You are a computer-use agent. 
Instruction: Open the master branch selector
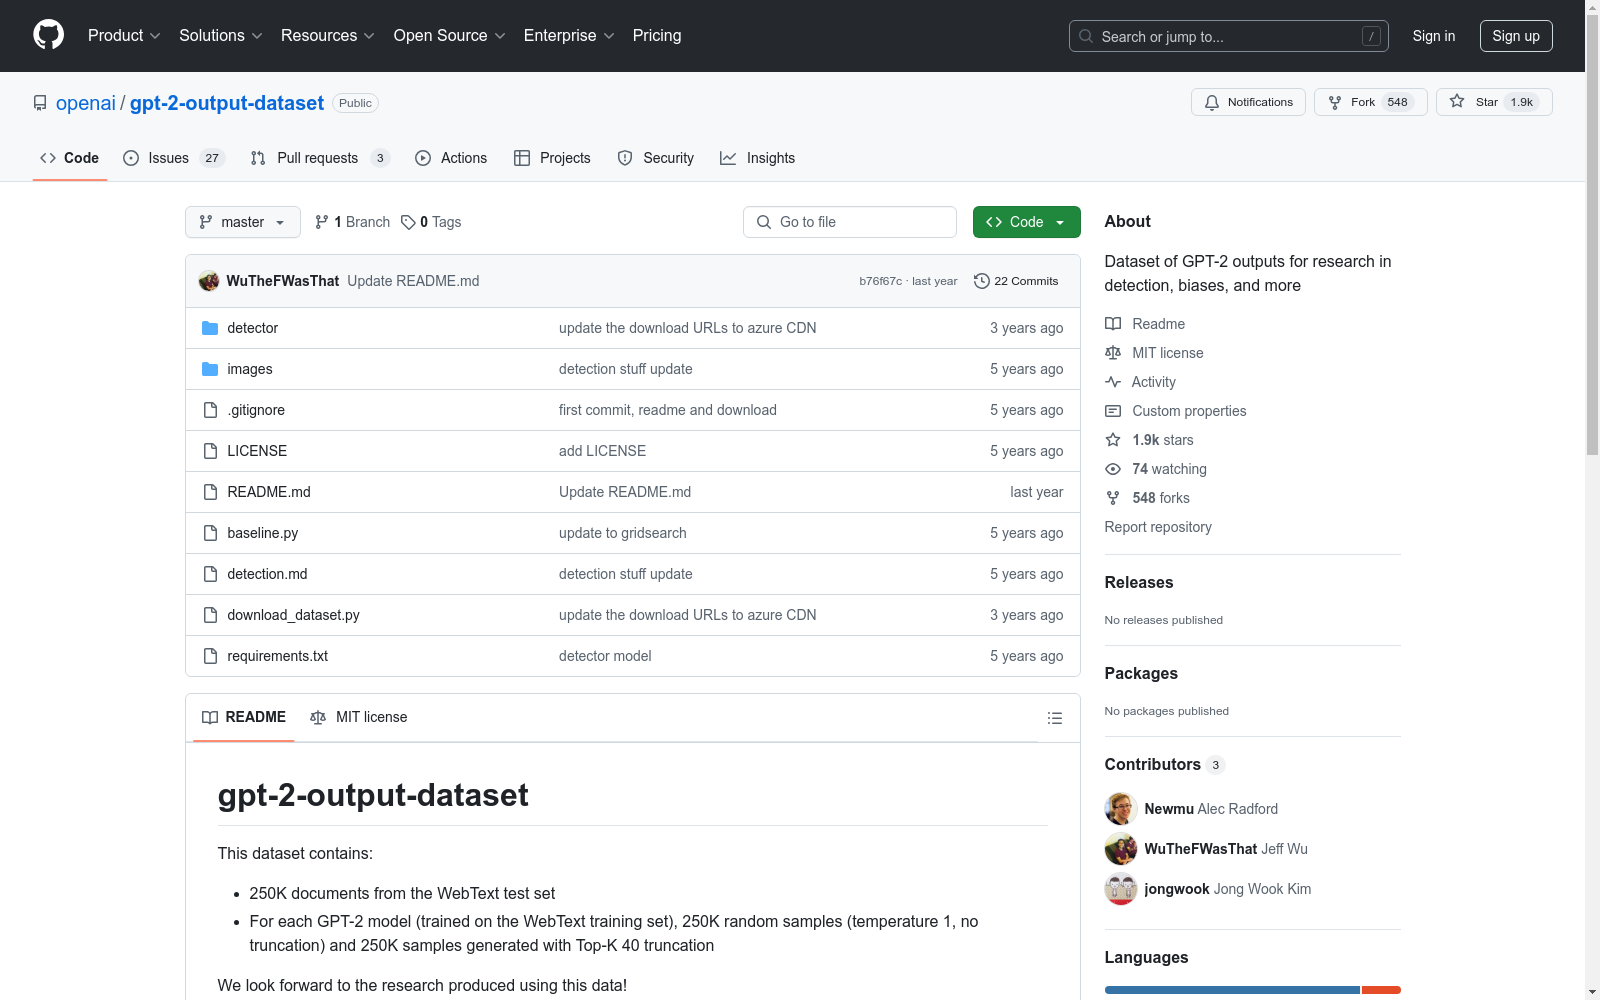pyautogui.click(x=243, y=222)
